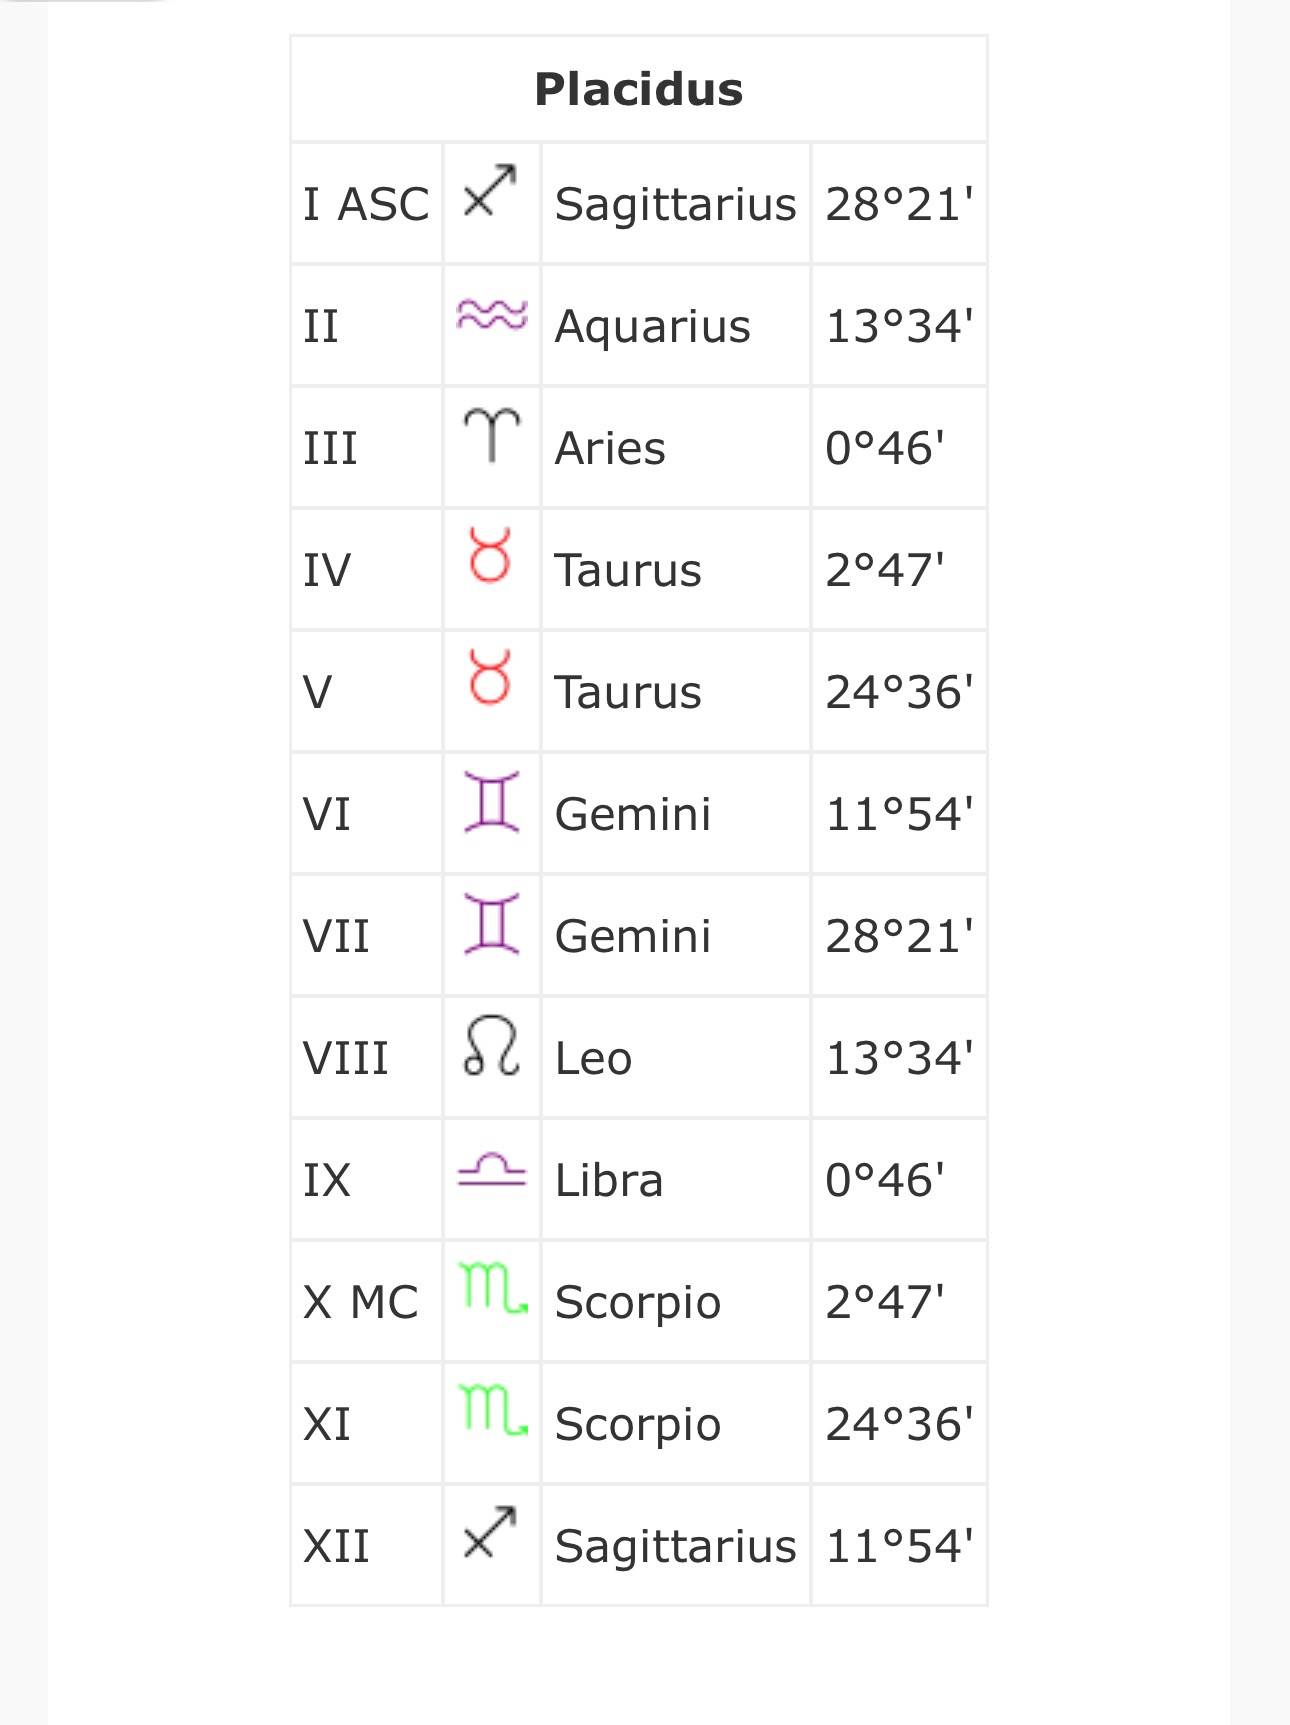Click the Aquarius sign name text
Viewport: 1290px width, 1725px height.
pos(652,326)
